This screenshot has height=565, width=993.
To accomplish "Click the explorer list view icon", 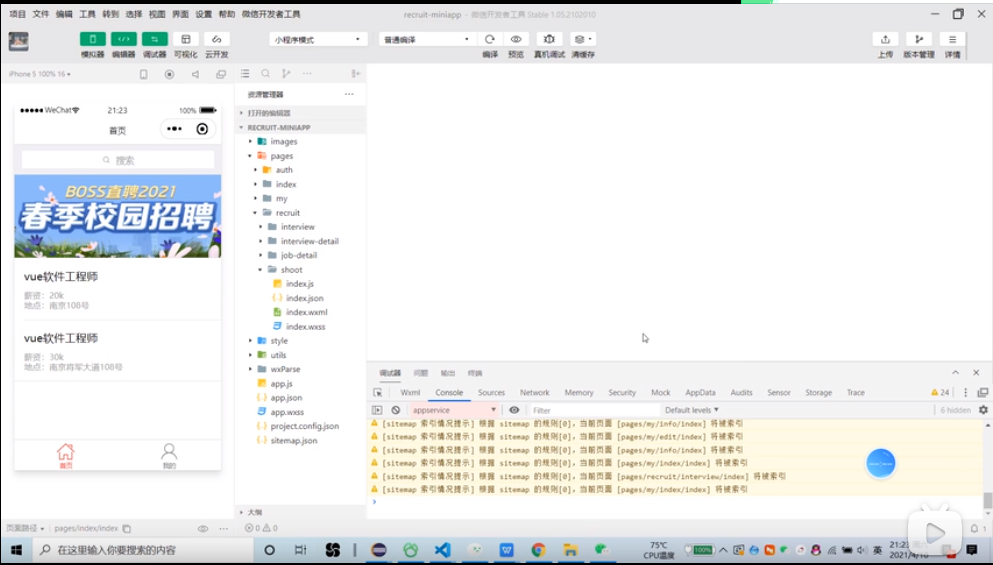I will (245, 73).
